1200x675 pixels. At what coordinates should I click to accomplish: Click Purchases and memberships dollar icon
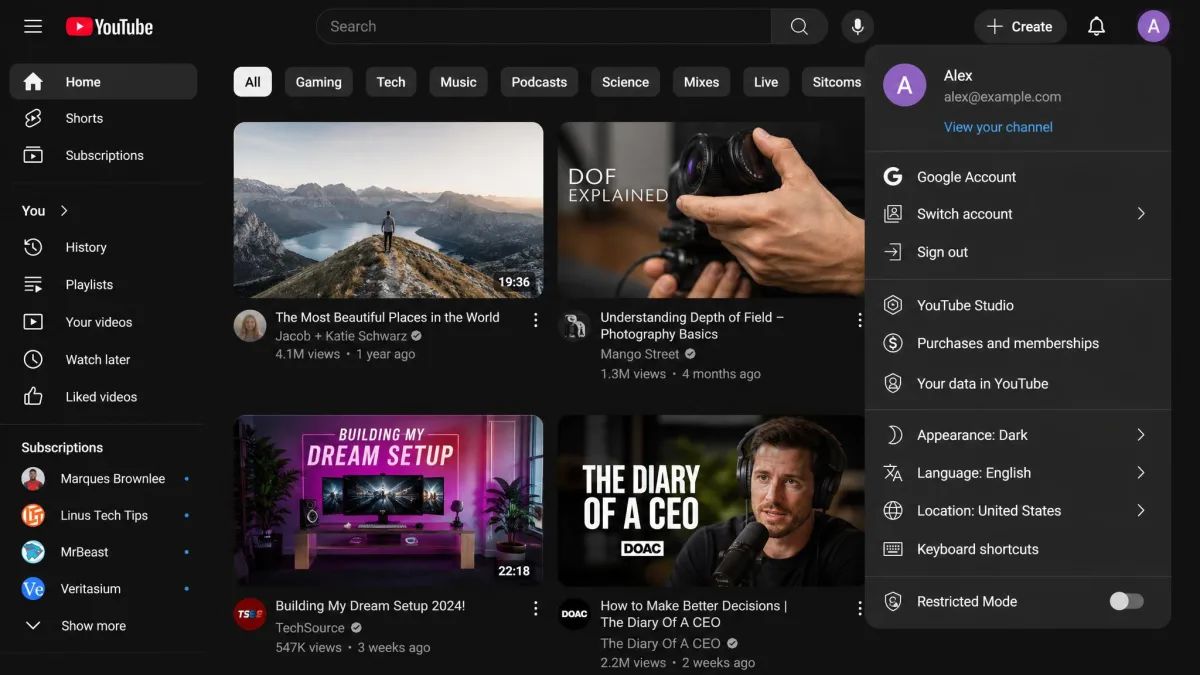click(893, 343)
